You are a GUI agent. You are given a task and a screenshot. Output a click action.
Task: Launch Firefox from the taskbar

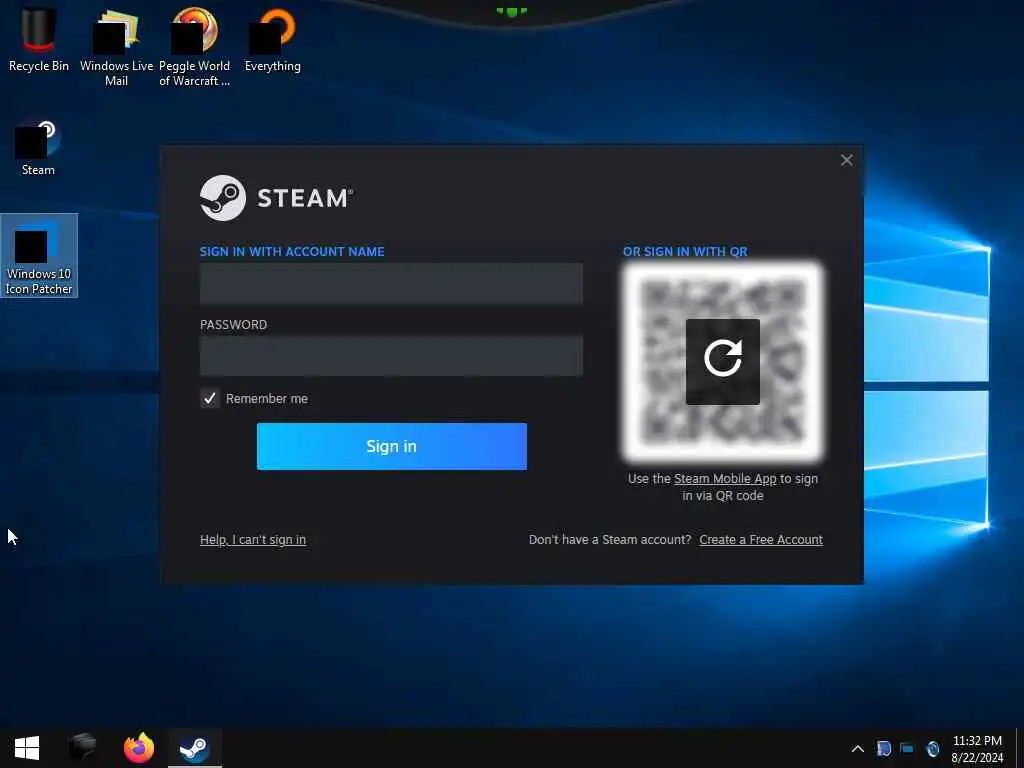pos(138,748)
